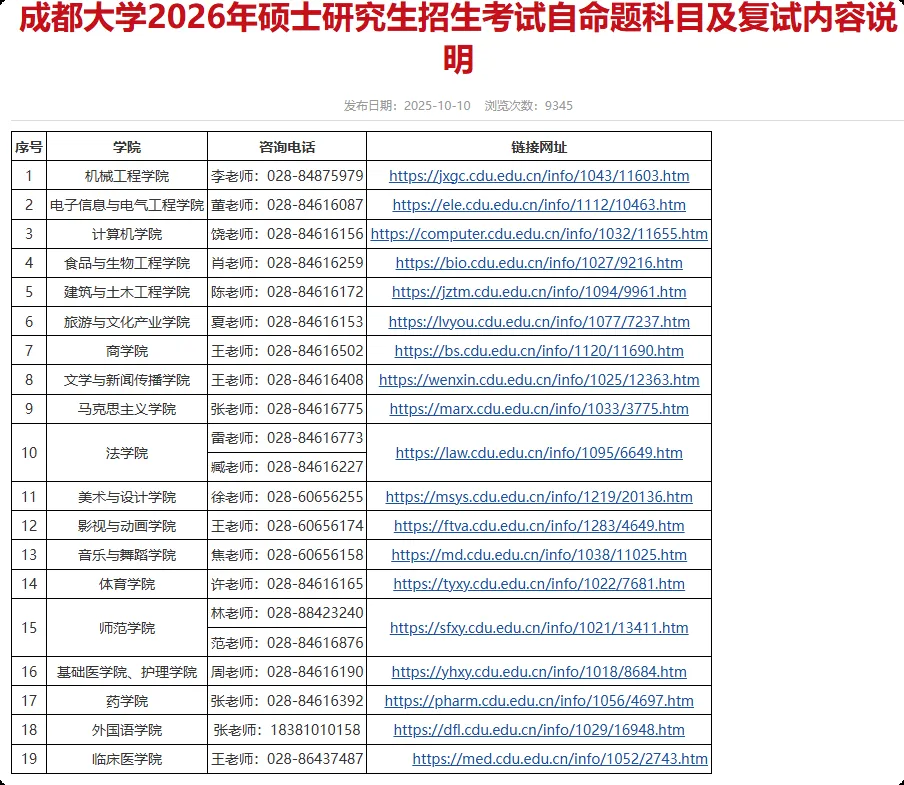
Task: Click phone 臧老师：028-84616227
Action: click(287, 467)
